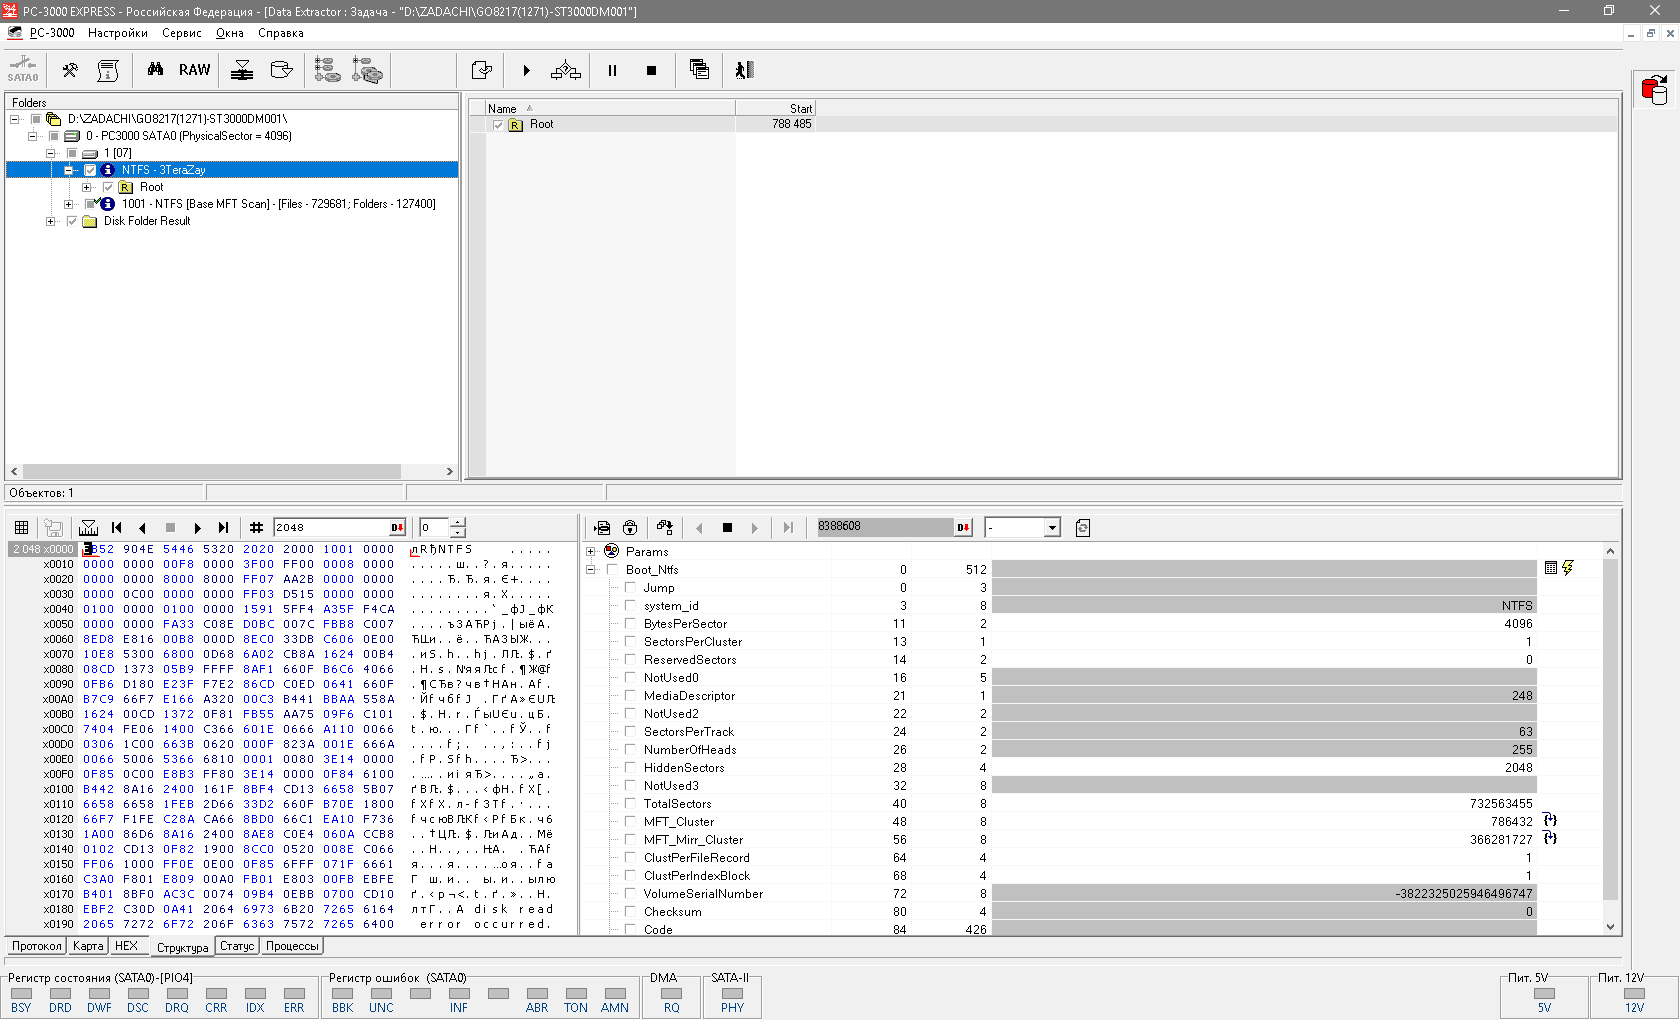
Task: Check the MFT_Cluster field checkbox
Action: [x=630, y=822]
